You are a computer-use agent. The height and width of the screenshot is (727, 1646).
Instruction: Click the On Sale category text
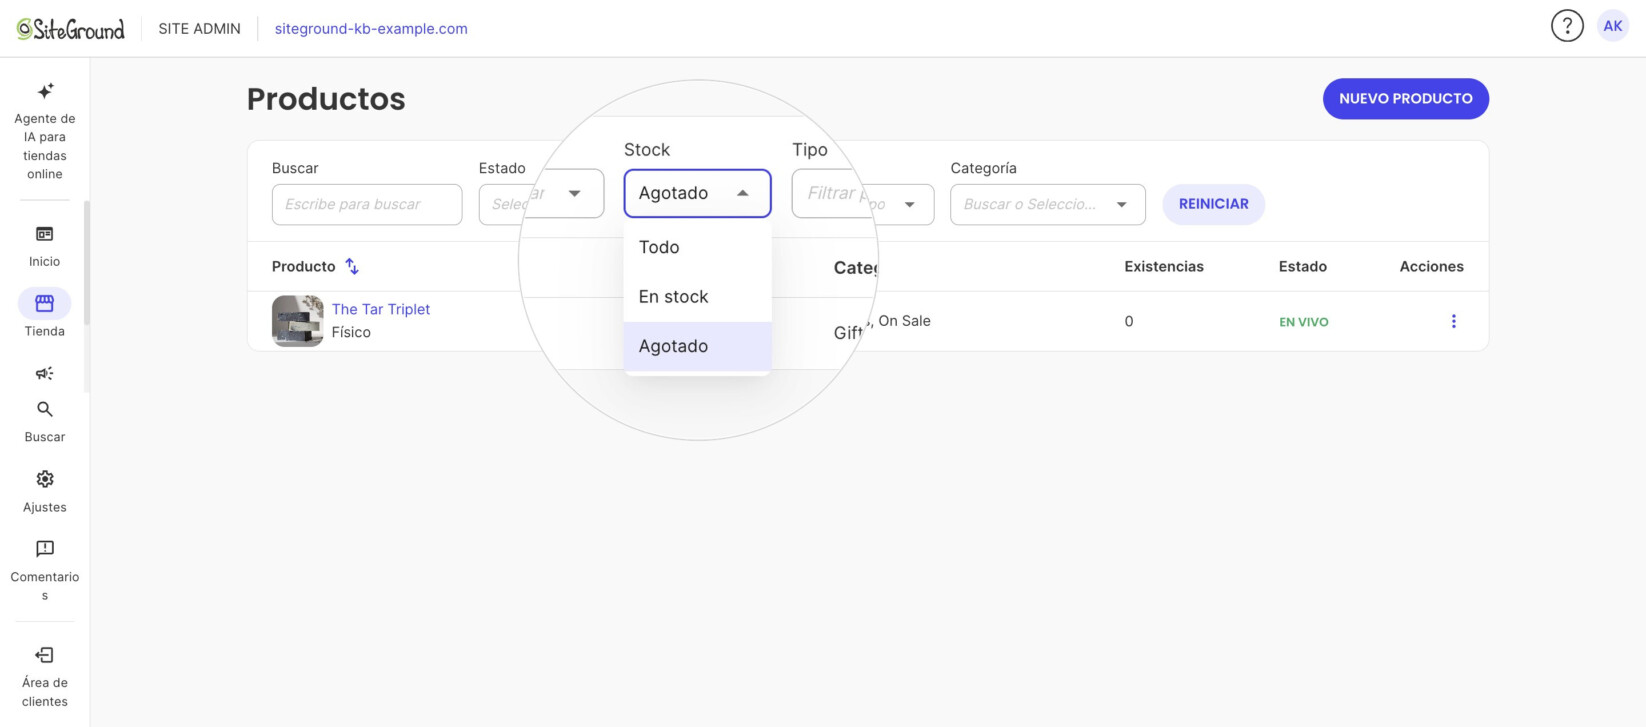point(904,321)
